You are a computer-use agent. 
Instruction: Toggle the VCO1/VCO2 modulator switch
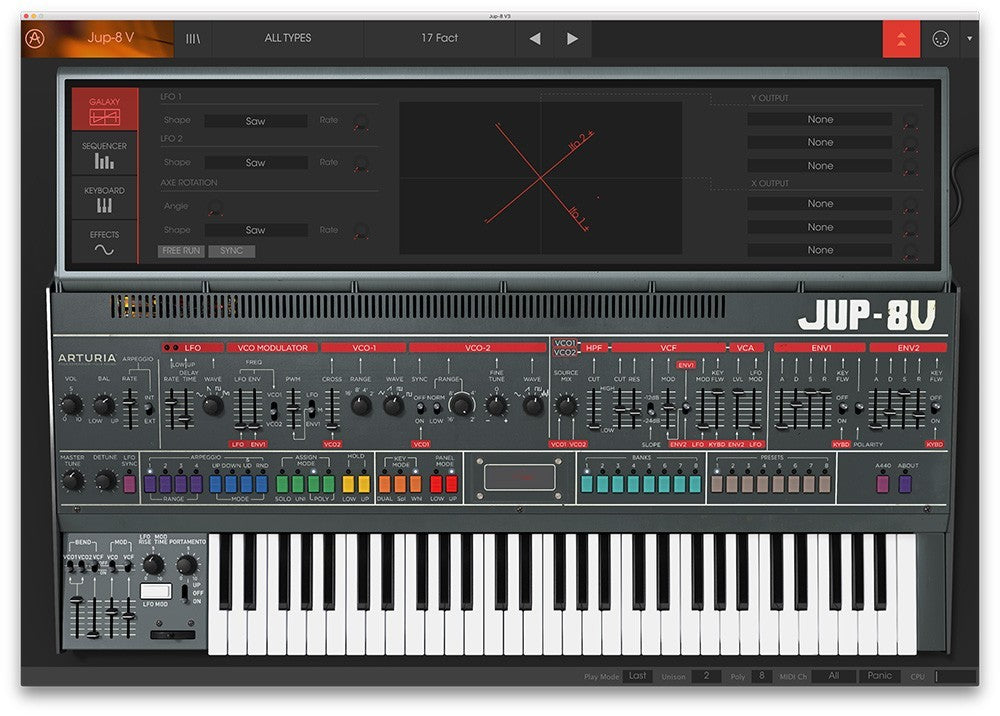(x=274, y=409)
